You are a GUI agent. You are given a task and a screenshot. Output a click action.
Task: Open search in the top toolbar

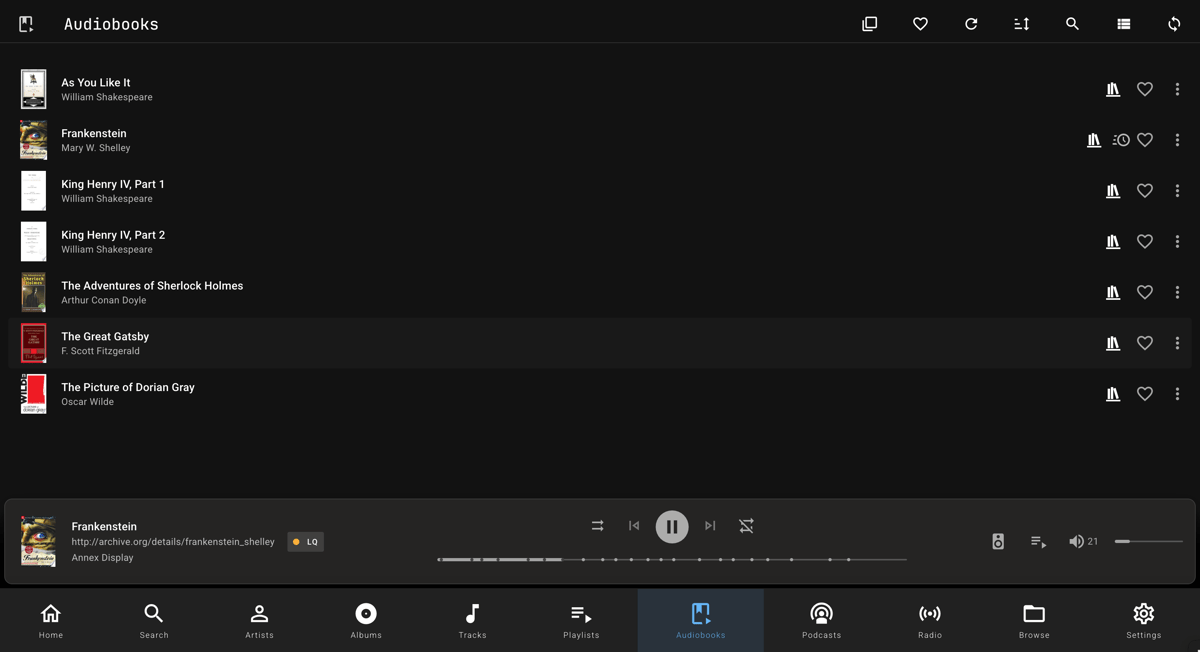1072,23
